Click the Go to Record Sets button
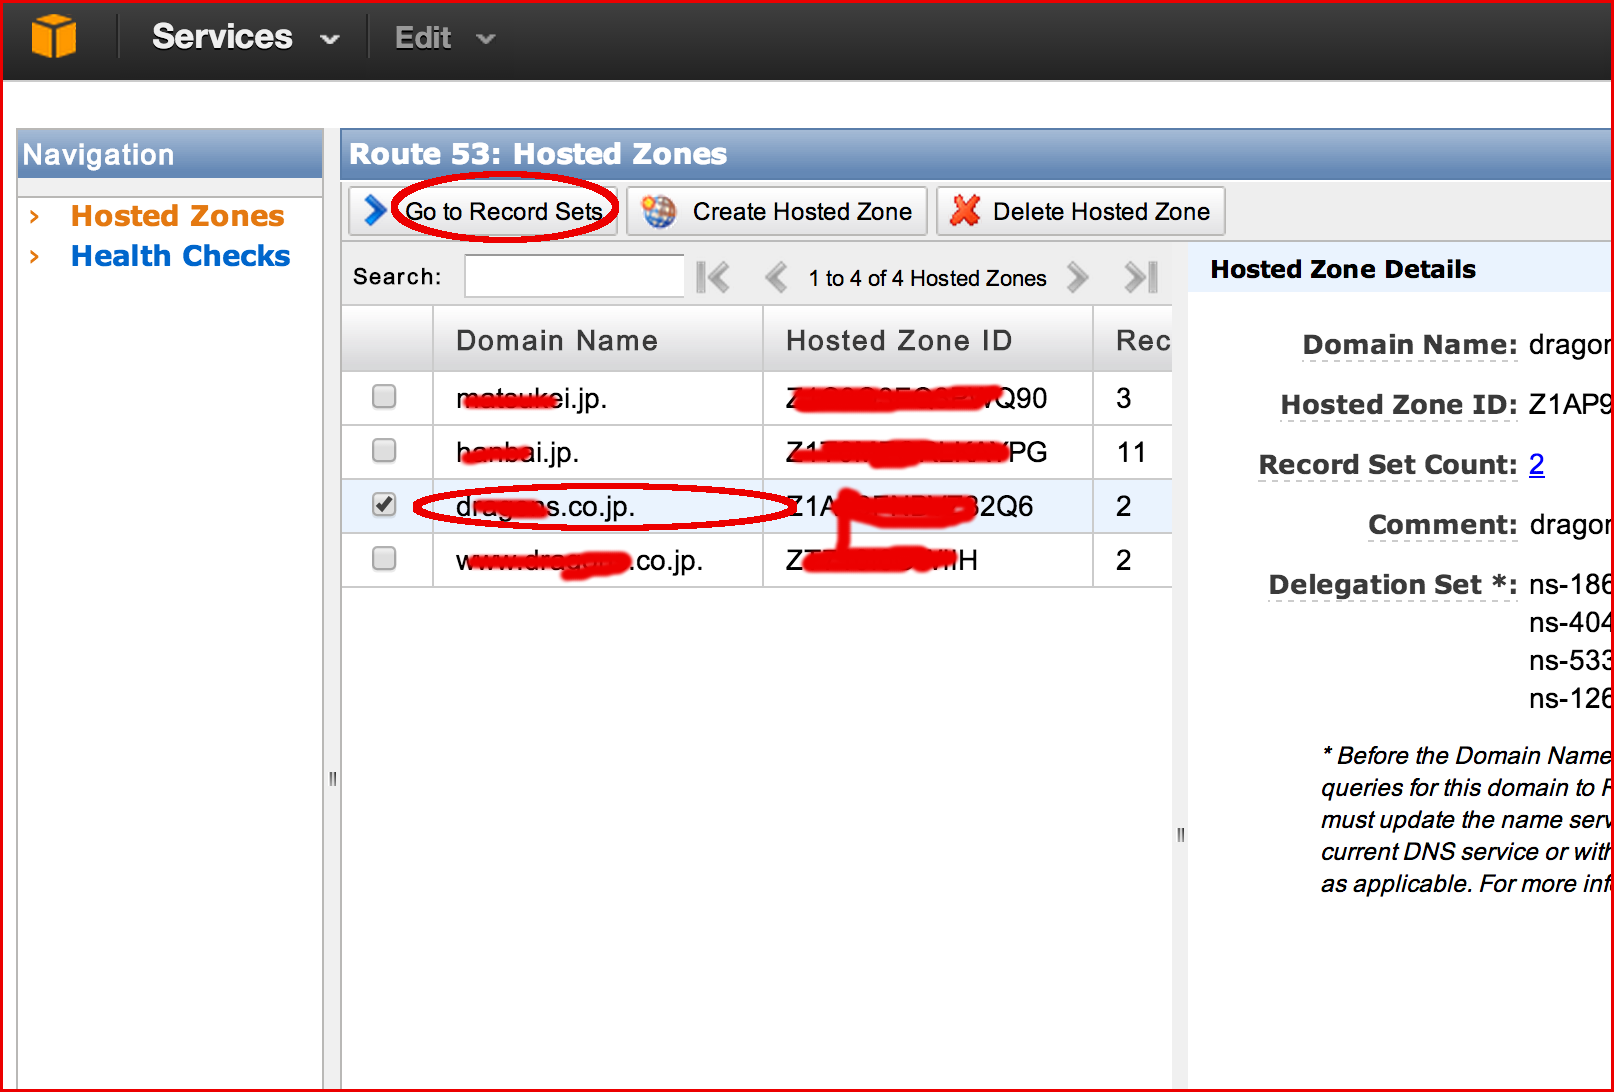Viewport: 1614px width, 1092px height. pos(483,211)
